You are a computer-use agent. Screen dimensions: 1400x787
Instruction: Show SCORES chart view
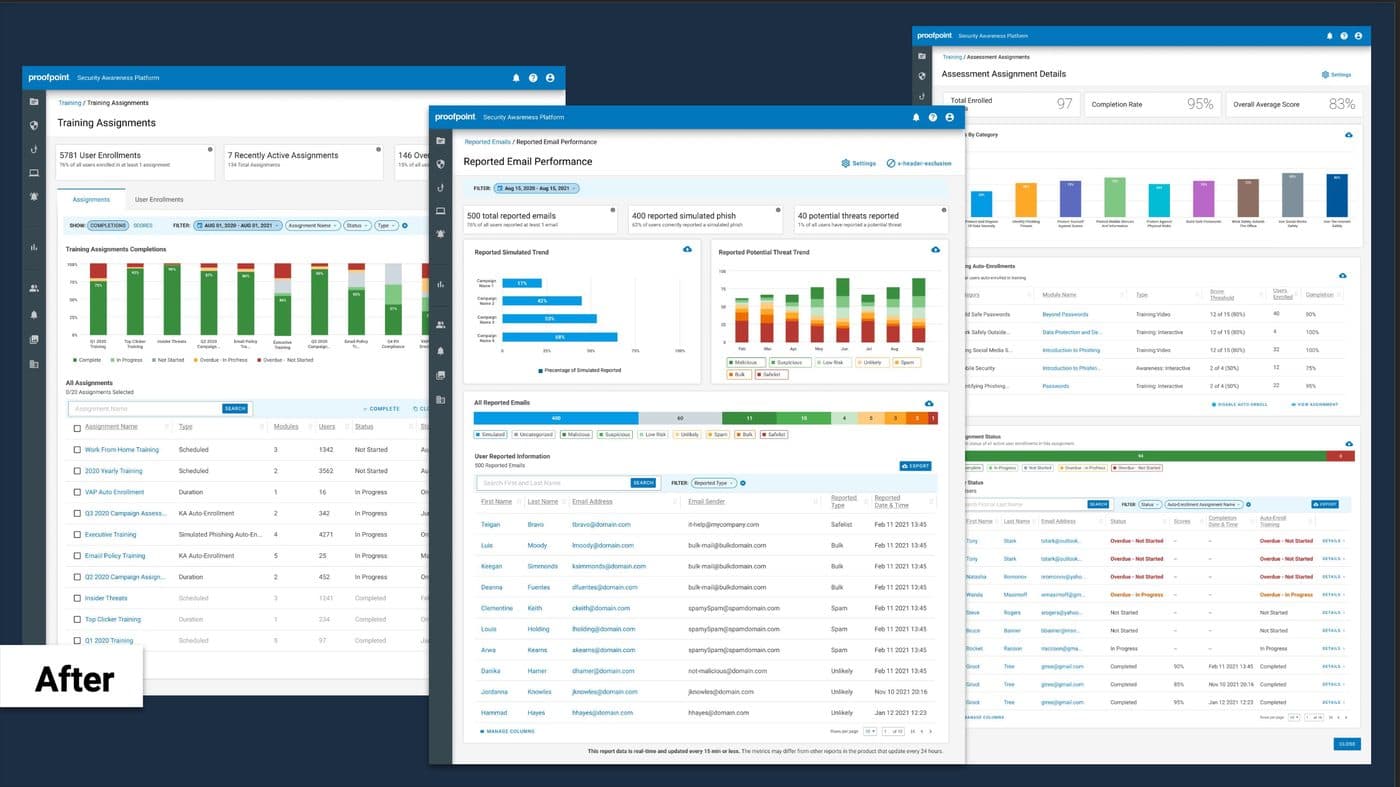[x=143, y=226]
